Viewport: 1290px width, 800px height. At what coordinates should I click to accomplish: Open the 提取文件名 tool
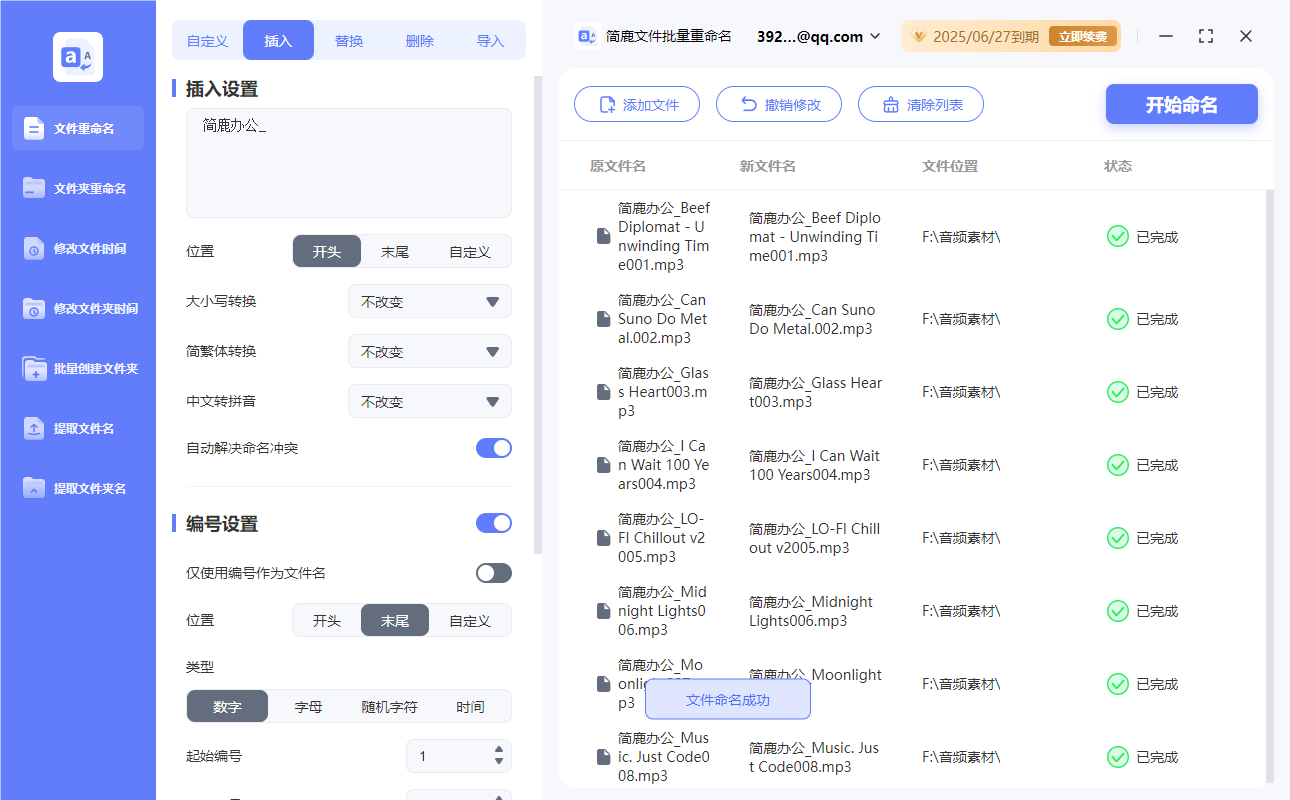click(77, 428)
